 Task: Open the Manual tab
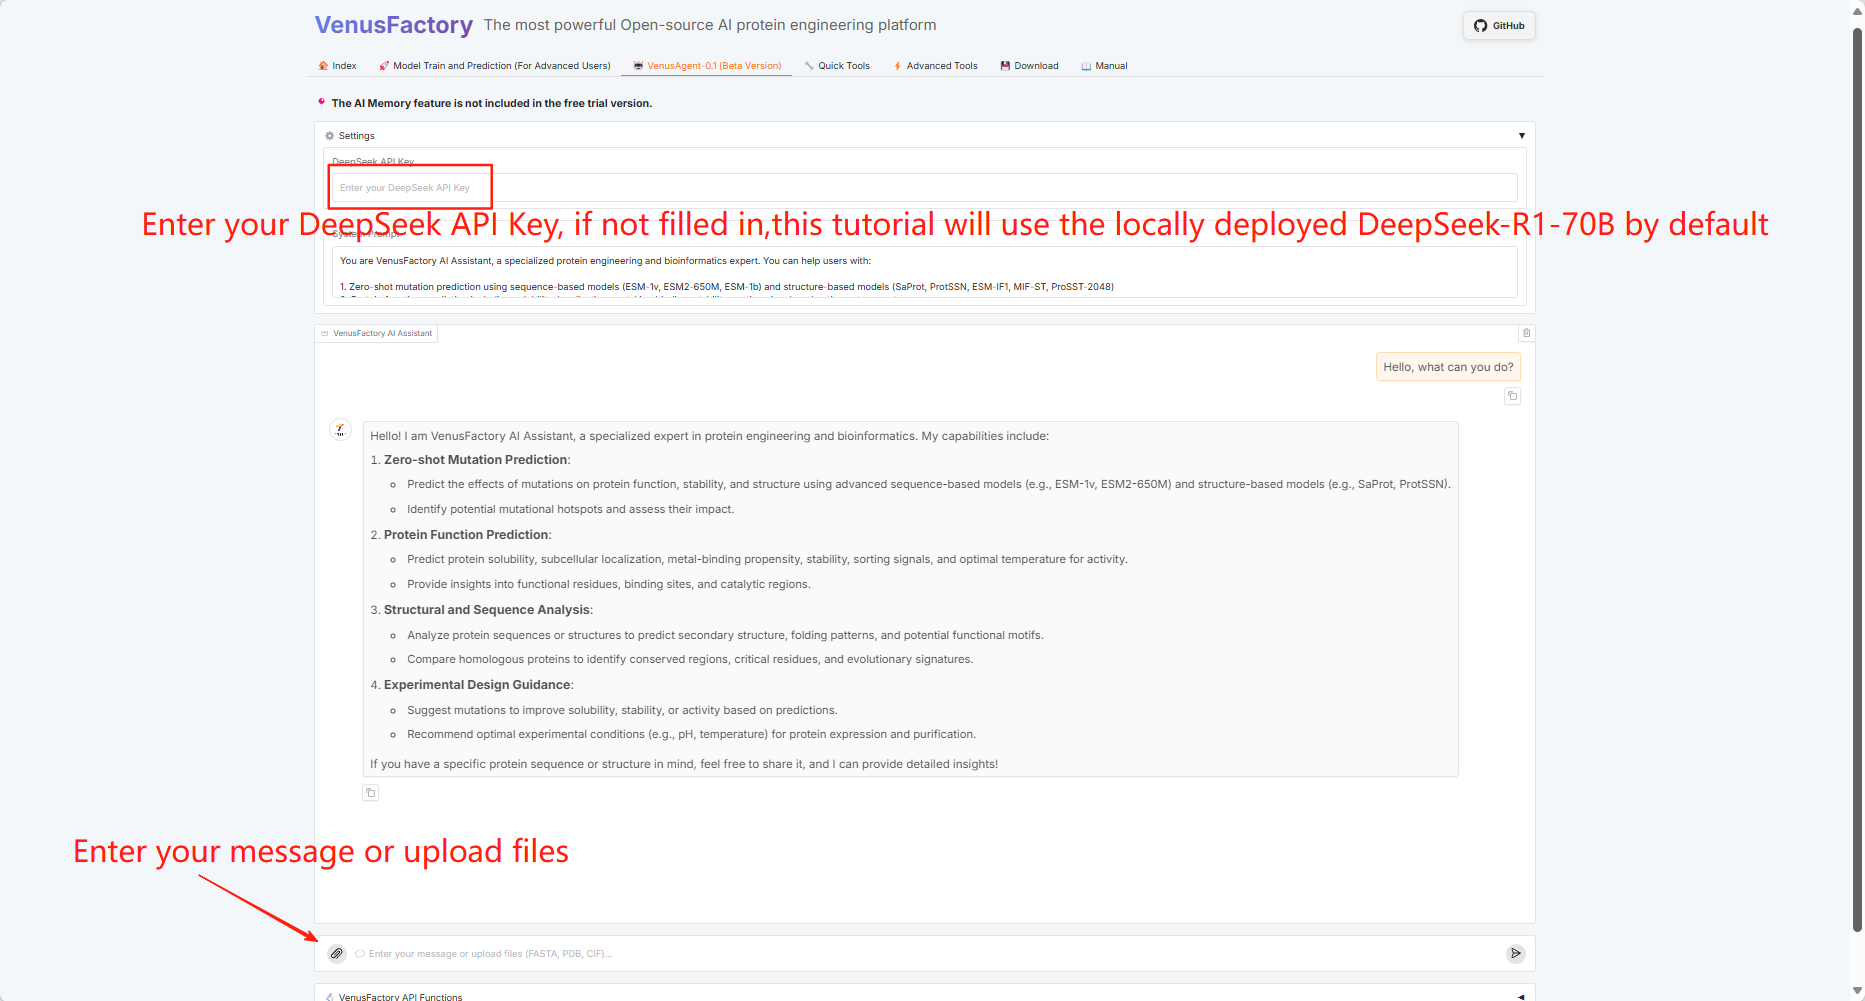point(1104,66)
